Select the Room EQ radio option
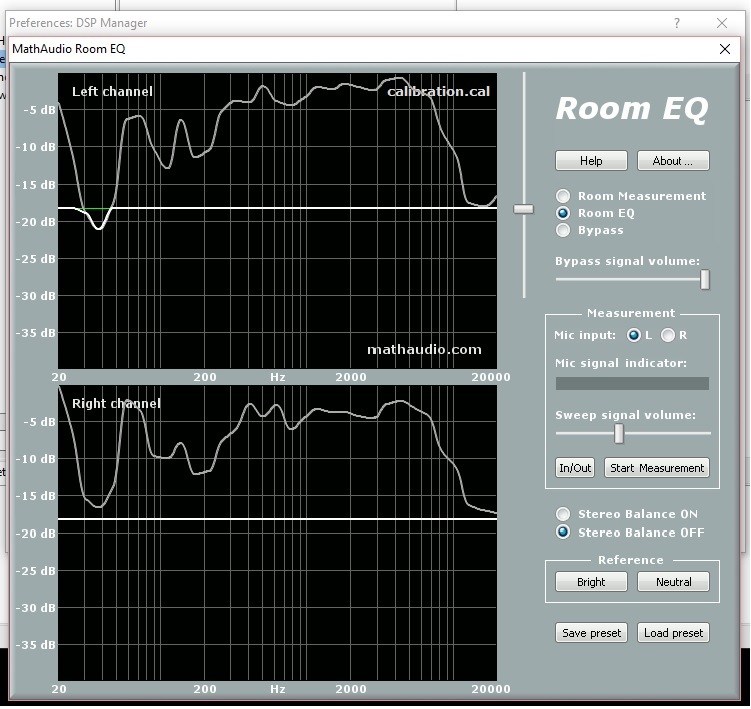Viewport: 751px width, 709px height. (564, 213)
